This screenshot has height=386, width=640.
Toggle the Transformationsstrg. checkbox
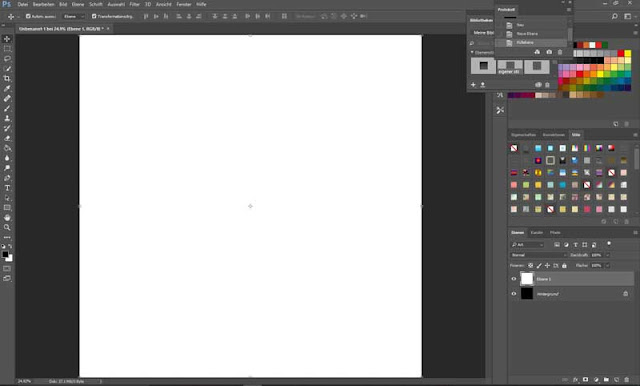click(x=94, y=16)
